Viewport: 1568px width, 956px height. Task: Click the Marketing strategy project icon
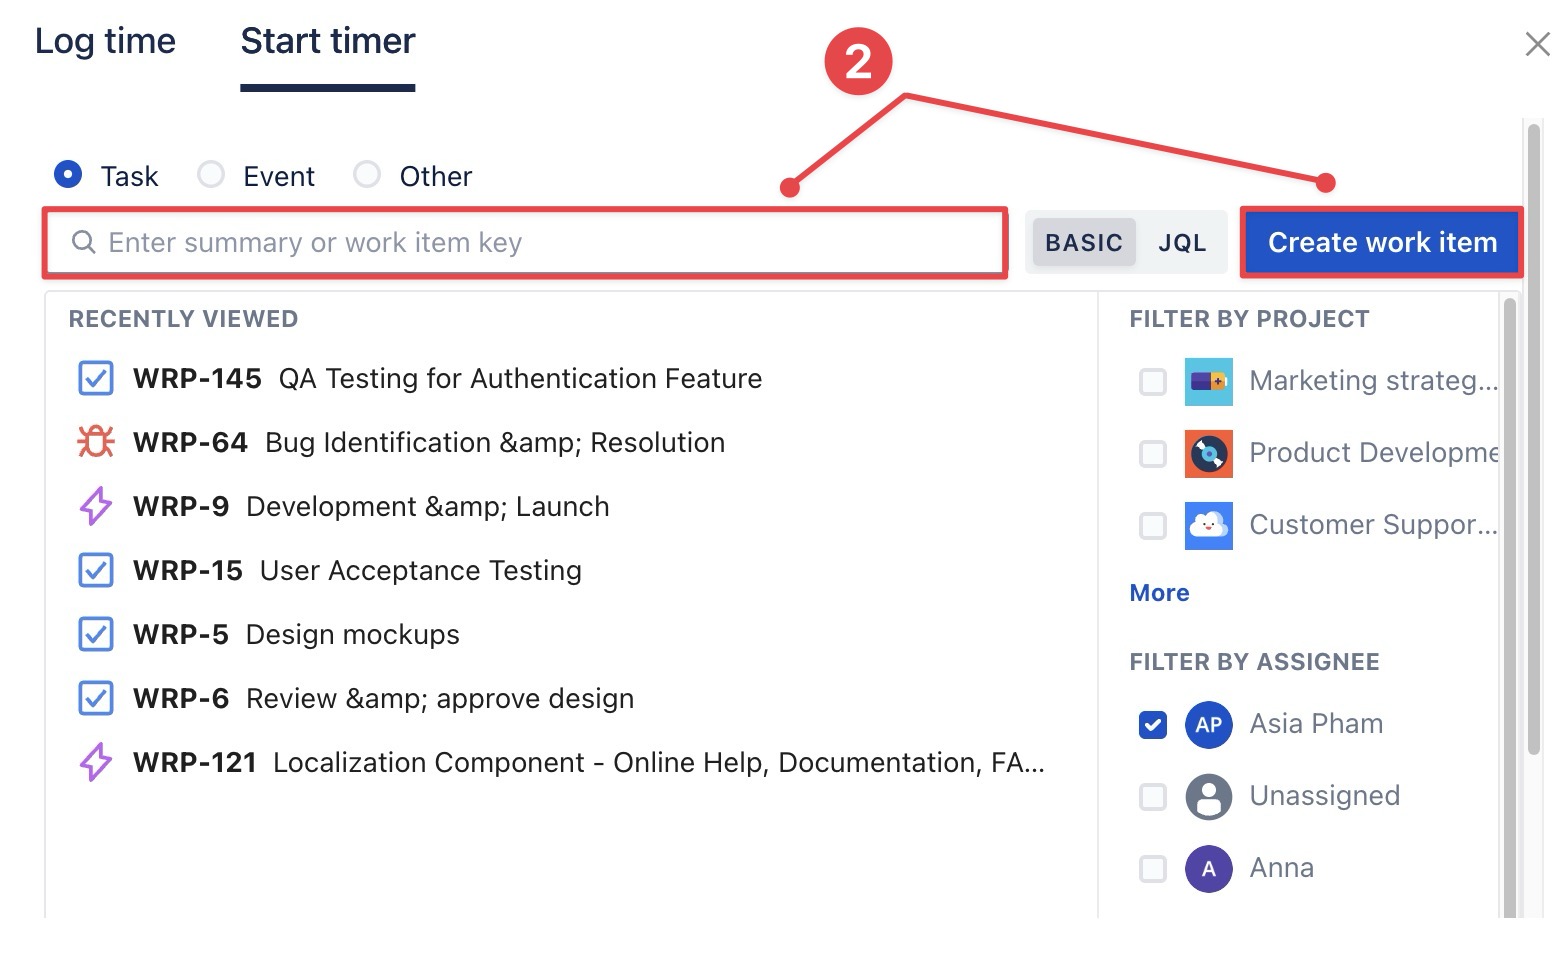point(1208,381)
